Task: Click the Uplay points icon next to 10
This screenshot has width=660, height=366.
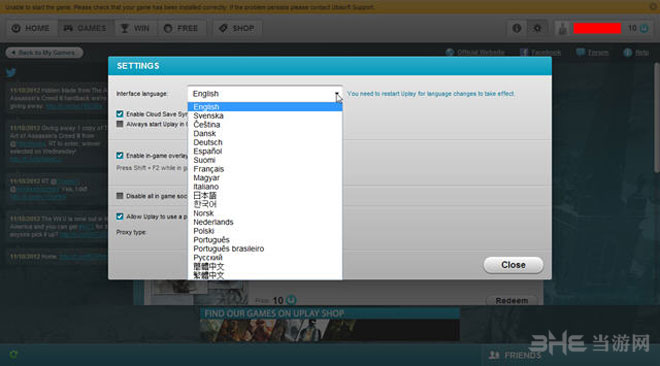Action: [644, 28]
